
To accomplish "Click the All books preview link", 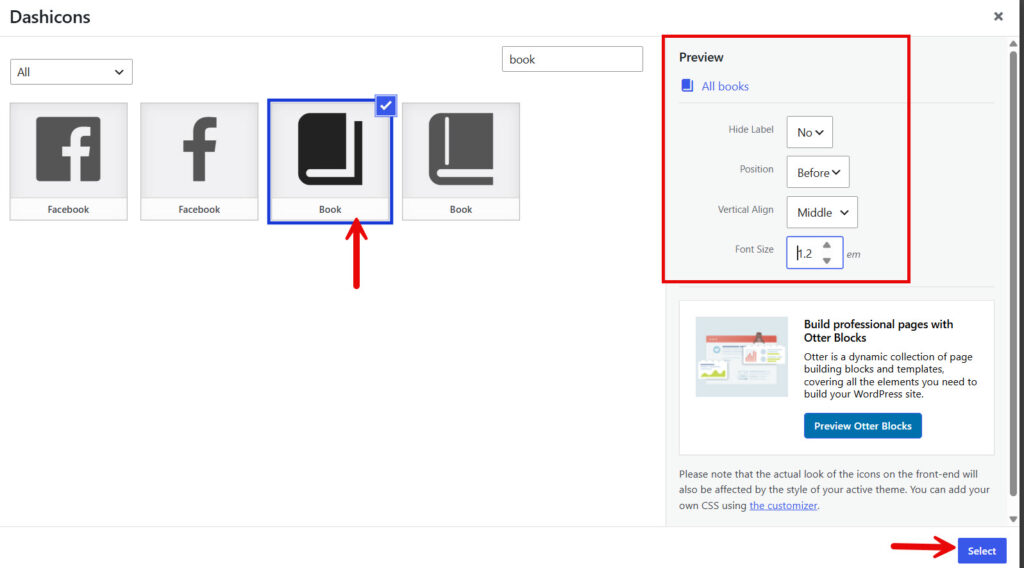I will click(x=725, y=86).
